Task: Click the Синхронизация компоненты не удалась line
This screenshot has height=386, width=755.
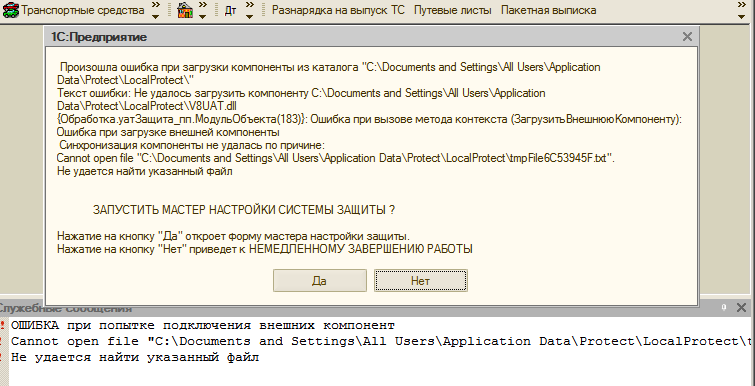Action: (193, 145)
